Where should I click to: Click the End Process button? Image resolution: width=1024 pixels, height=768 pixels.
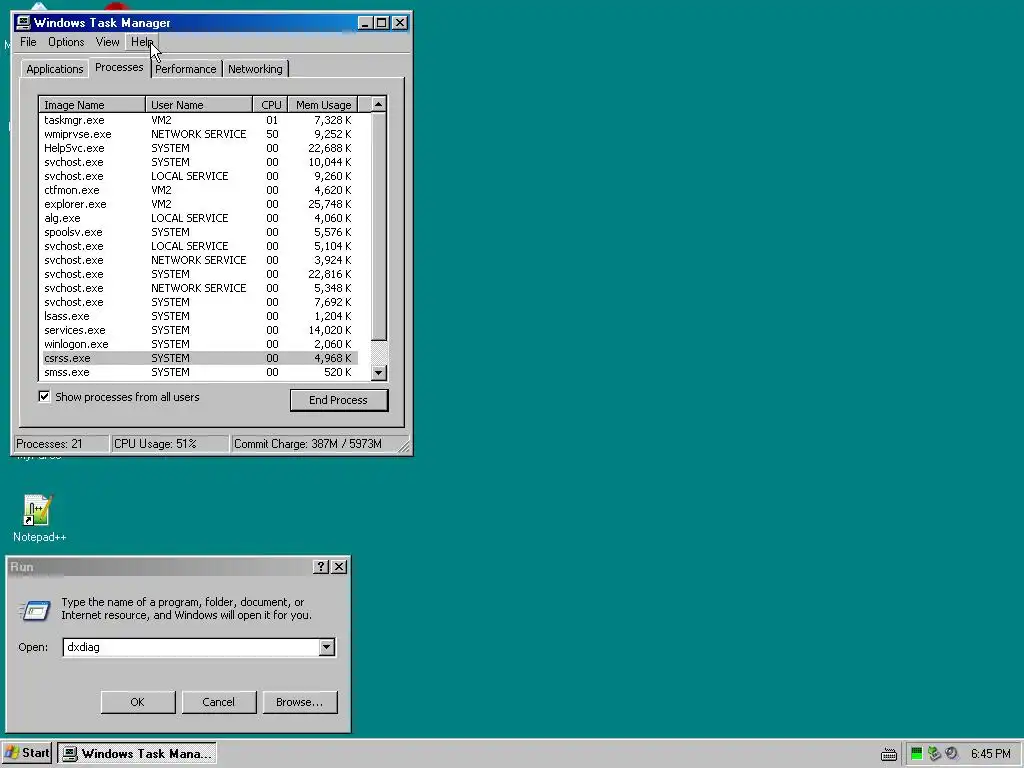coord(338,400)
